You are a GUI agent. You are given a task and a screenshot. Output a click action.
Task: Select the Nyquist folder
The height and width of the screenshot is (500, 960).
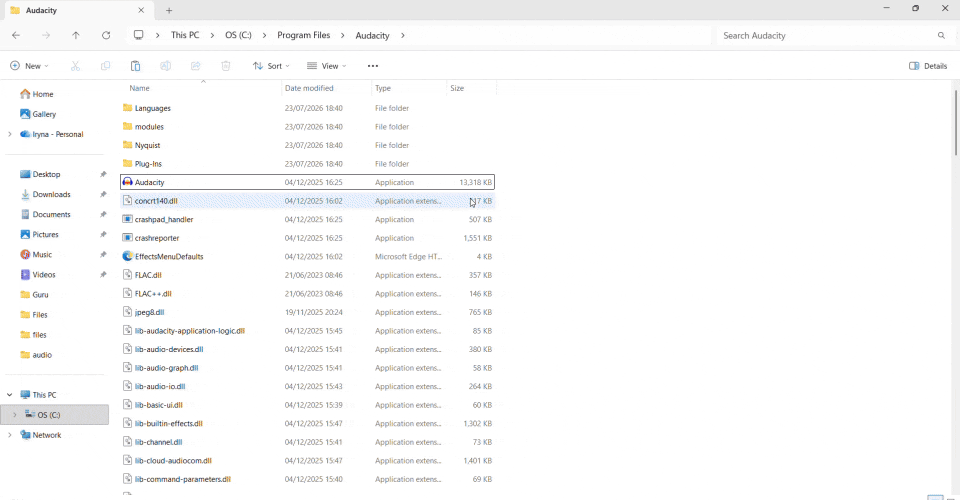(x=307, y=145)
